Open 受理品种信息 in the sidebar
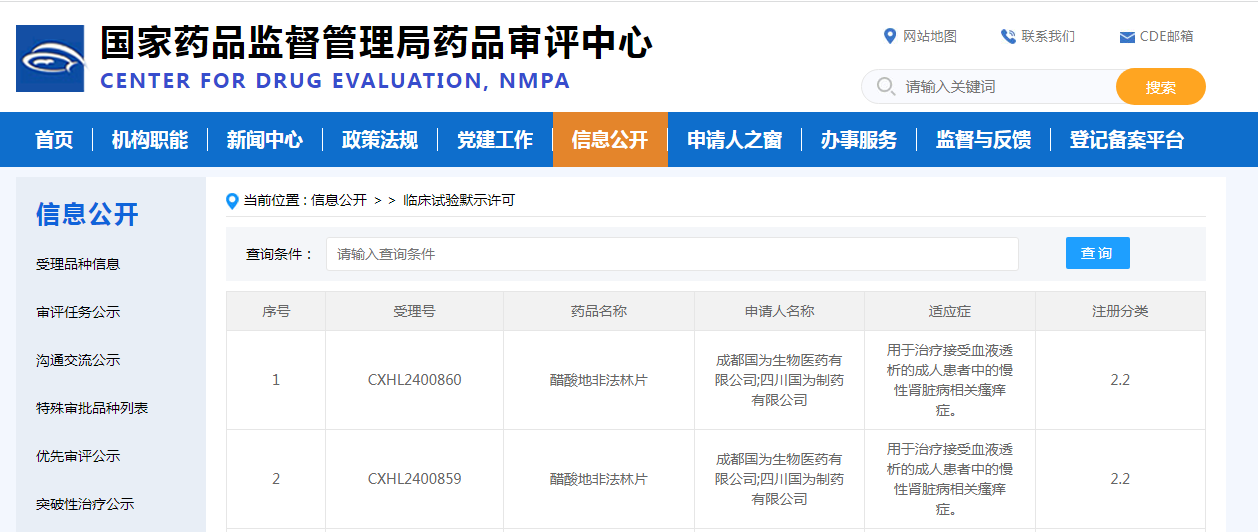The image size is (1258, 532). 78,264
